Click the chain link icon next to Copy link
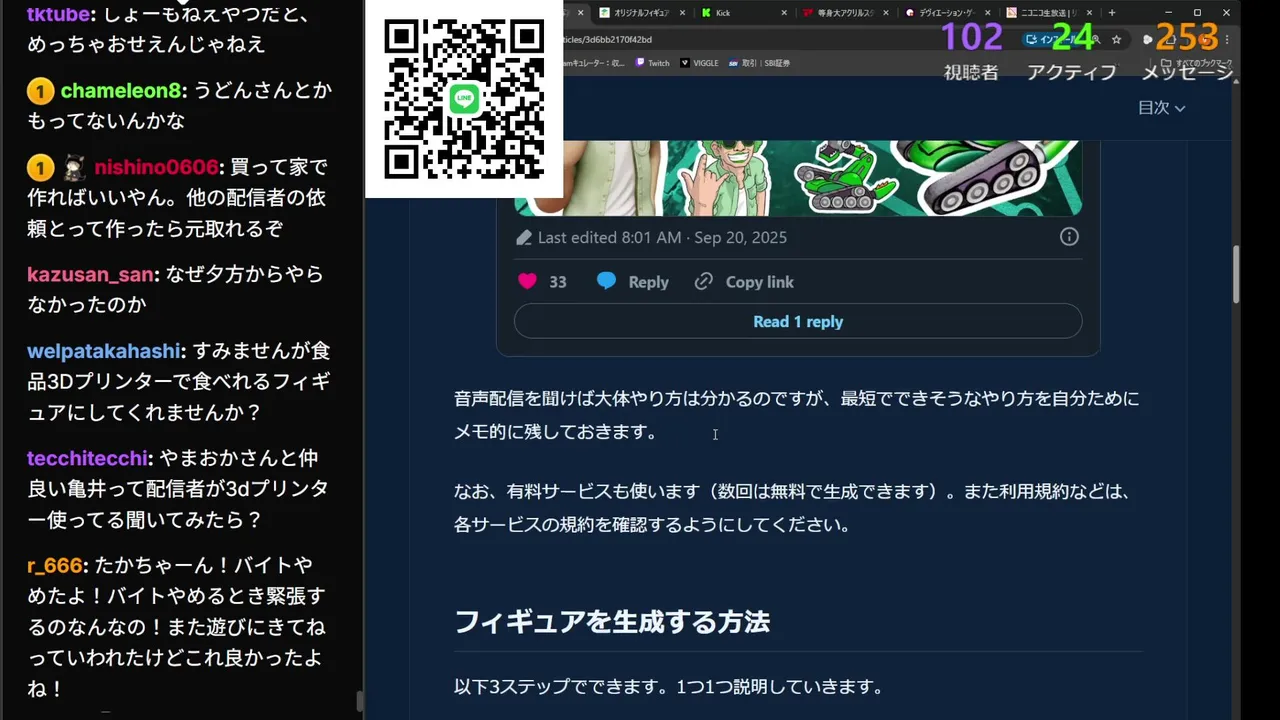Screen dimensions: 1280x720 click(x=704, y=282)
